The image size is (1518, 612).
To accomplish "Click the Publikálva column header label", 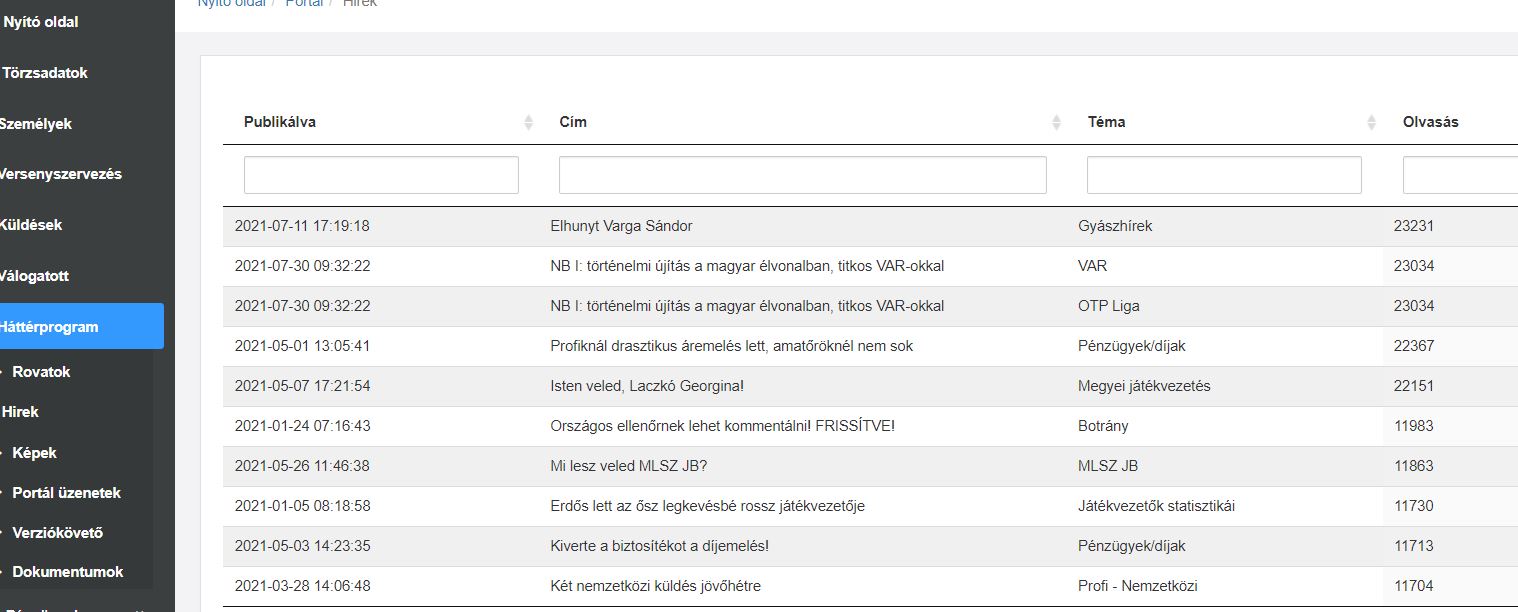I will coord(280,122).
